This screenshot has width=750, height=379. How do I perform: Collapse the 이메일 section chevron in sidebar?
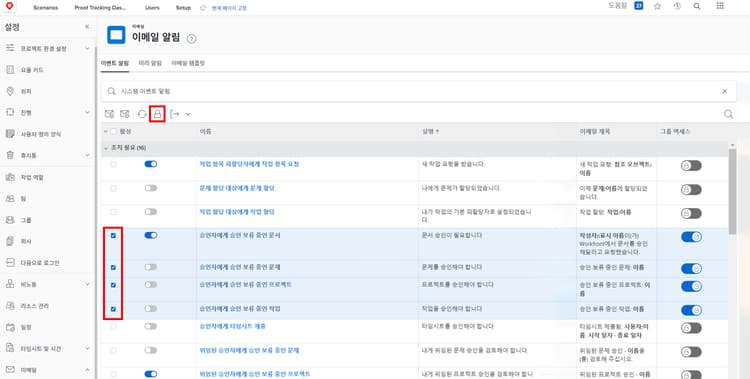tap(87, 370)
